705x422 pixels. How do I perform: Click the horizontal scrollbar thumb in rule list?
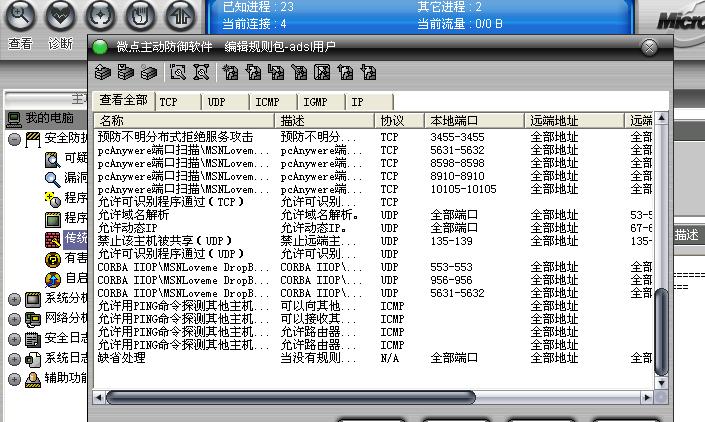[291, 397]
